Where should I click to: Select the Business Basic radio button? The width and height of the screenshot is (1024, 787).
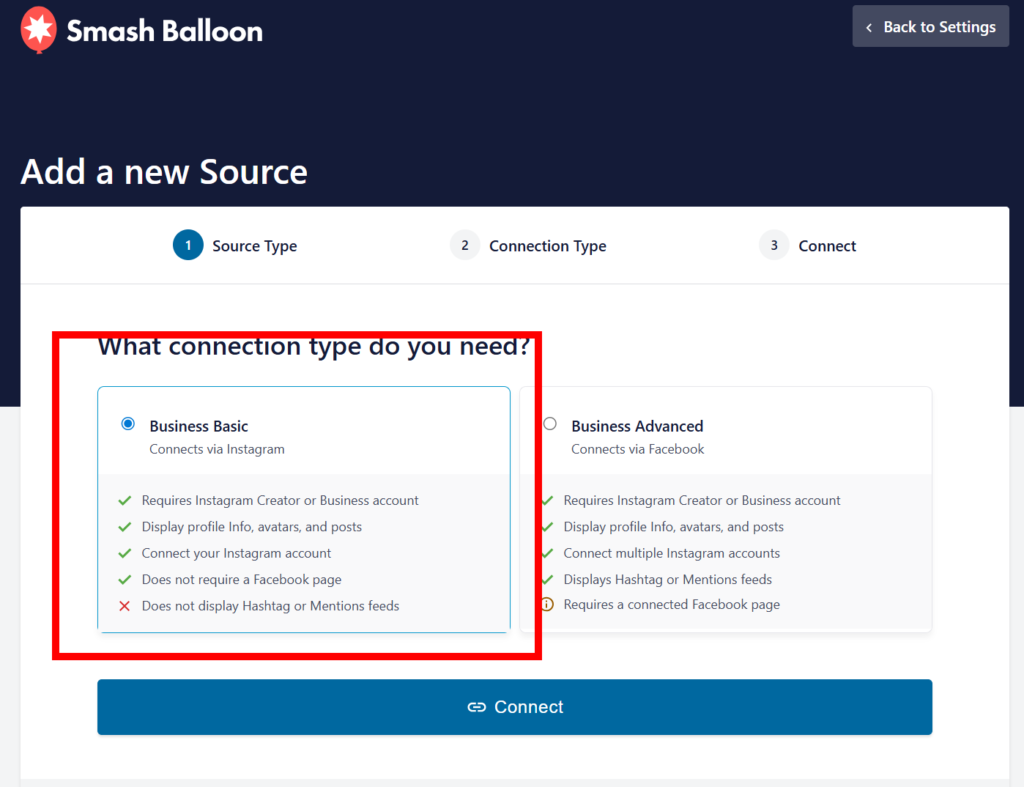tap(128, 424)
